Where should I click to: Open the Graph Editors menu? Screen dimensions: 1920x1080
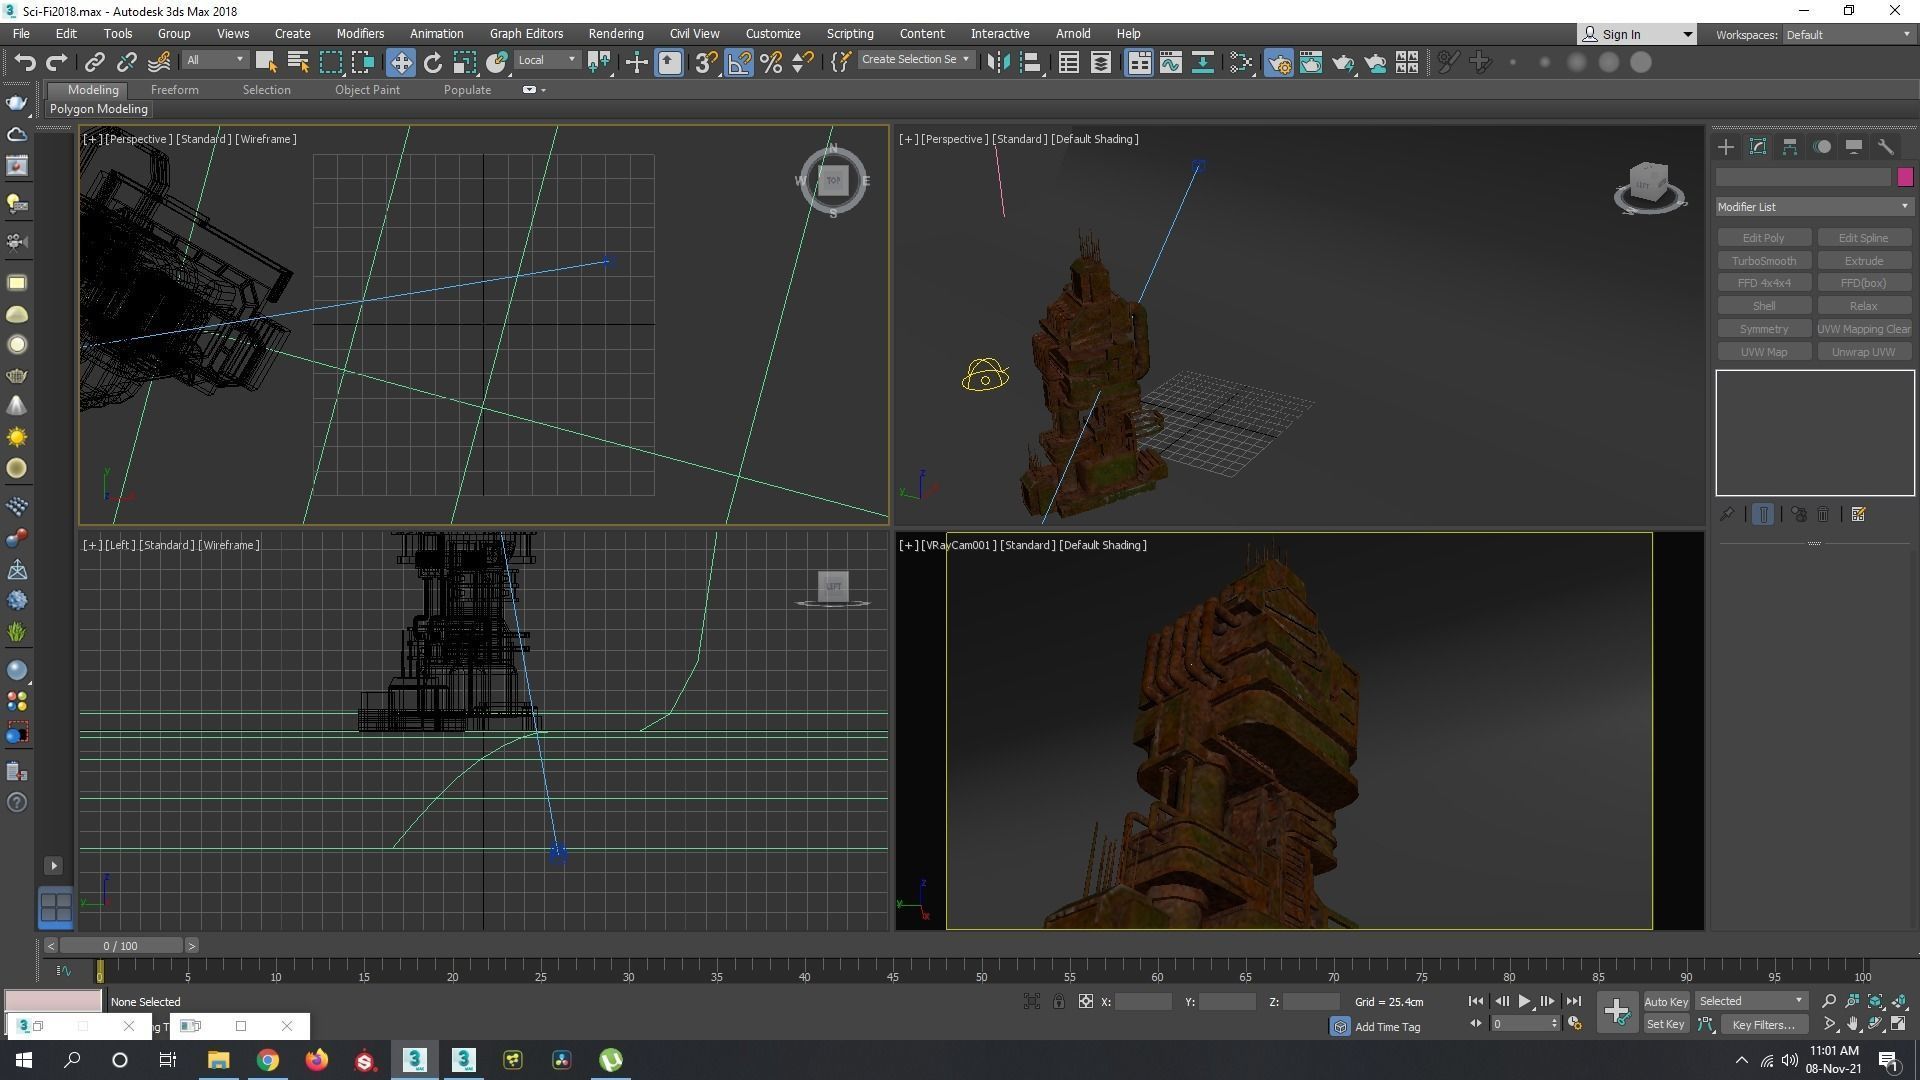(526, 34)
